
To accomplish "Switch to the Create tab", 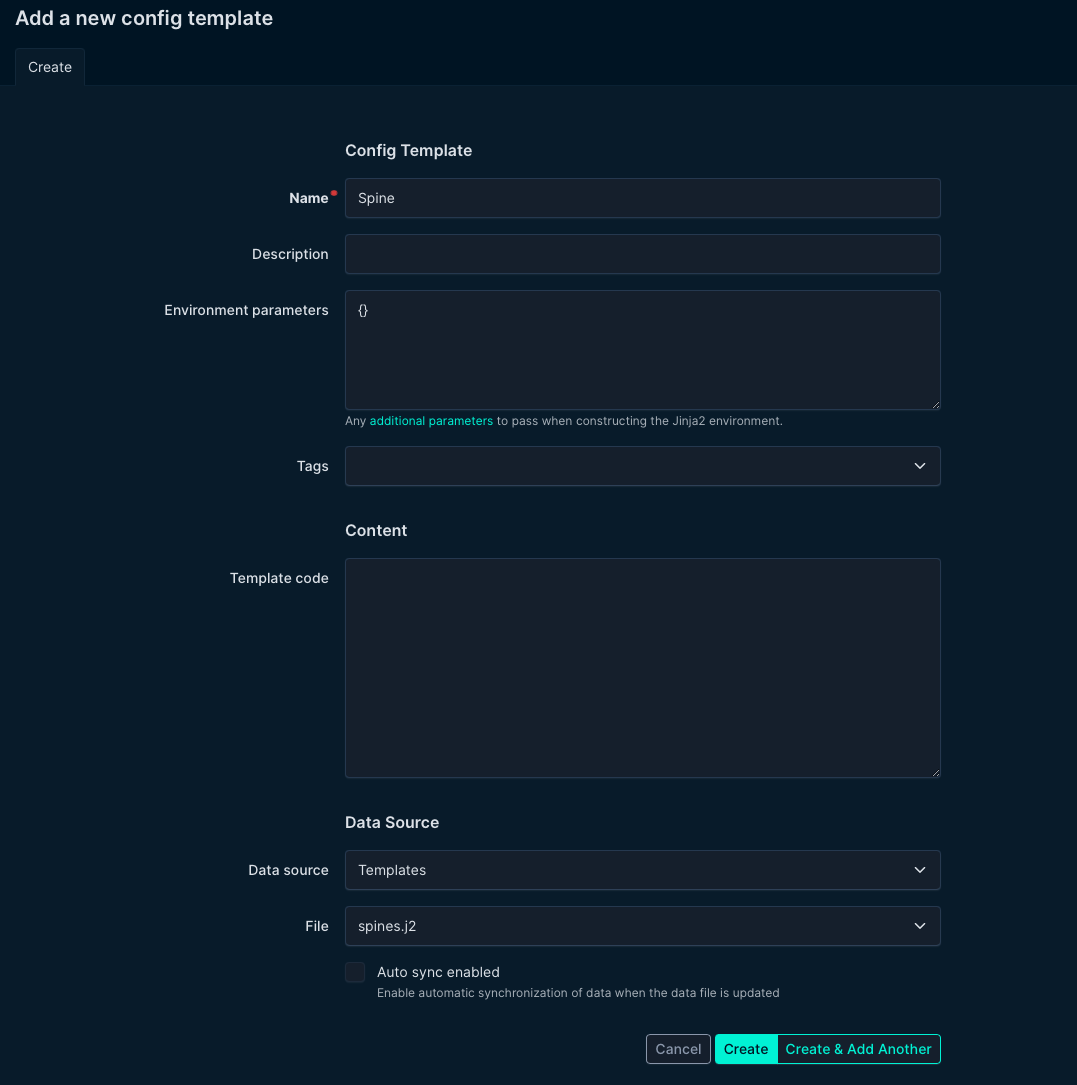I will click(x=49, y=67).
